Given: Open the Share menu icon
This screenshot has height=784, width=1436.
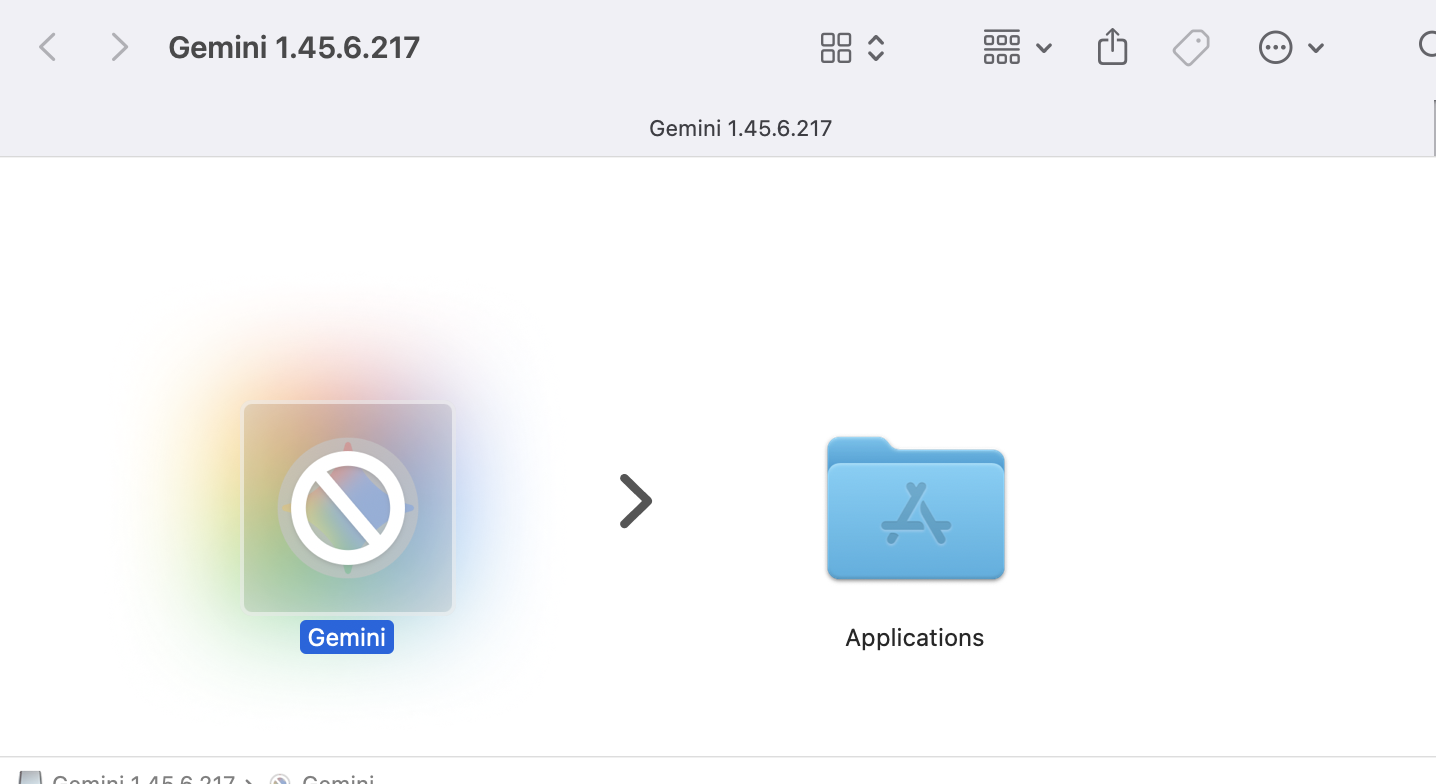Looking at the screenshot, I should coord(1112,47).
